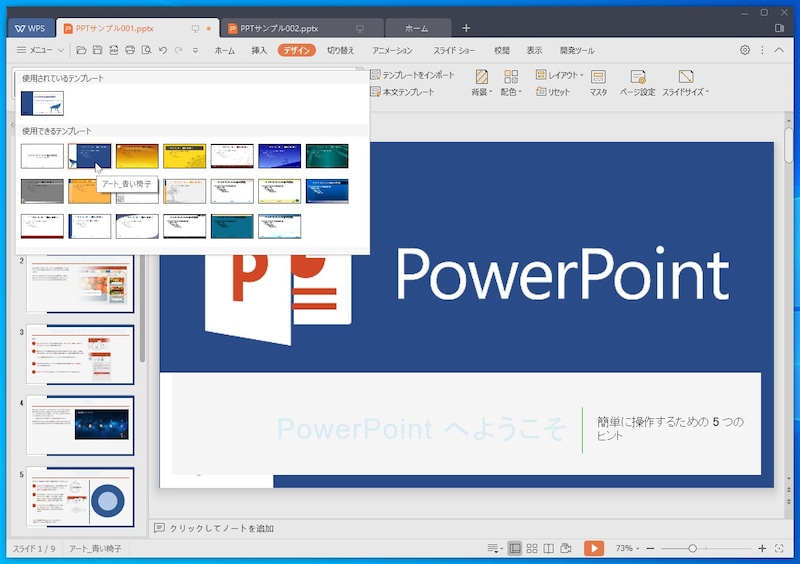This screenshot has width=800, height=564.
Task: Click body template (本文テンプレート) button
Action: pyautogui.click(x=402, y=92)
